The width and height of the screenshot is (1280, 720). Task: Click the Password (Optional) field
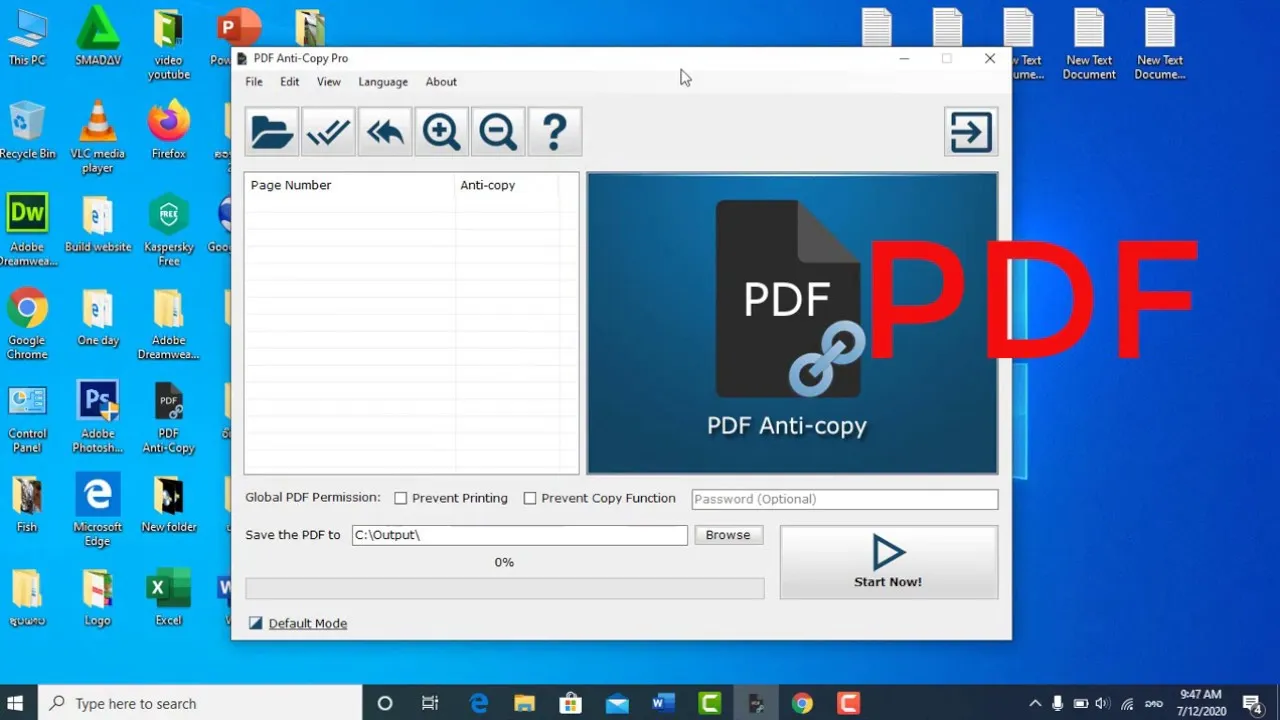845,499
